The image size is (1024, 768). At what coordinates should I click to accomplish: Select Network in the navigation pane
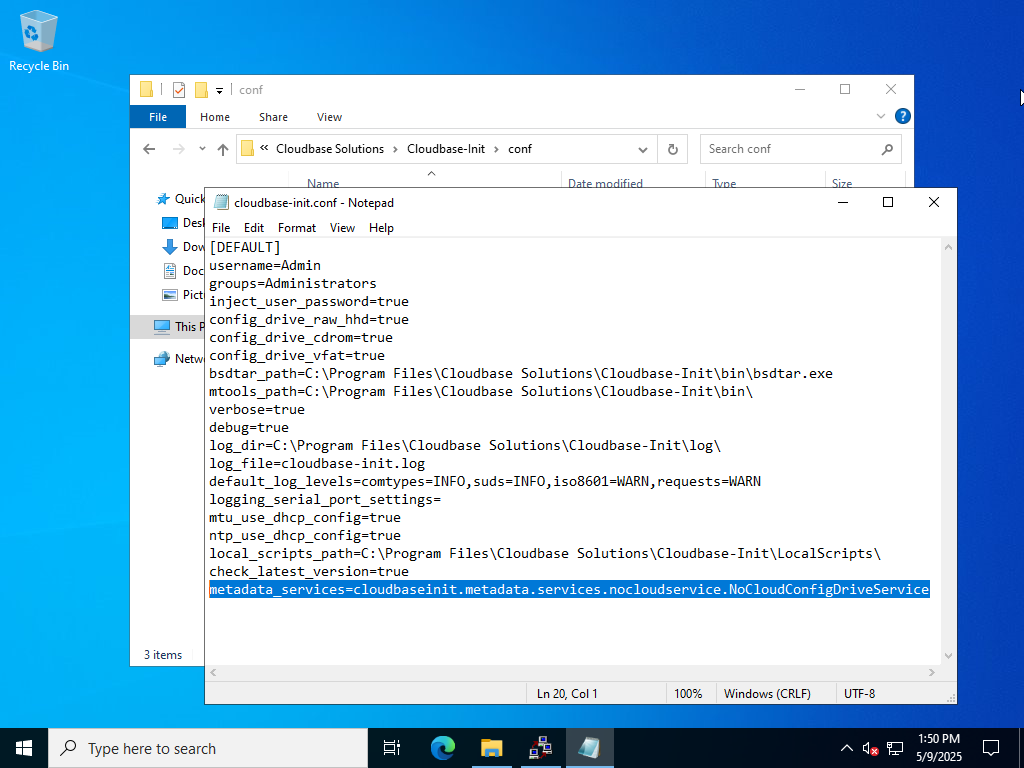pos(178,359)
